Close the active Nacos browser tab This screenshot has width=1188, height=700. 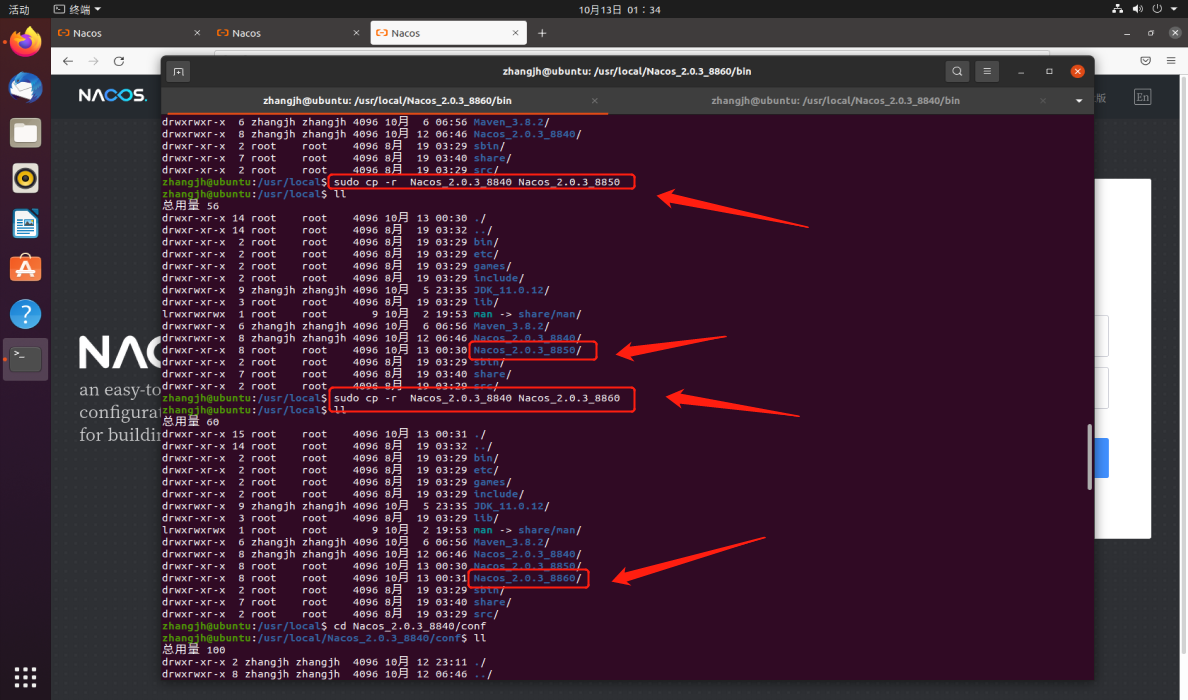tap(515, 33)
